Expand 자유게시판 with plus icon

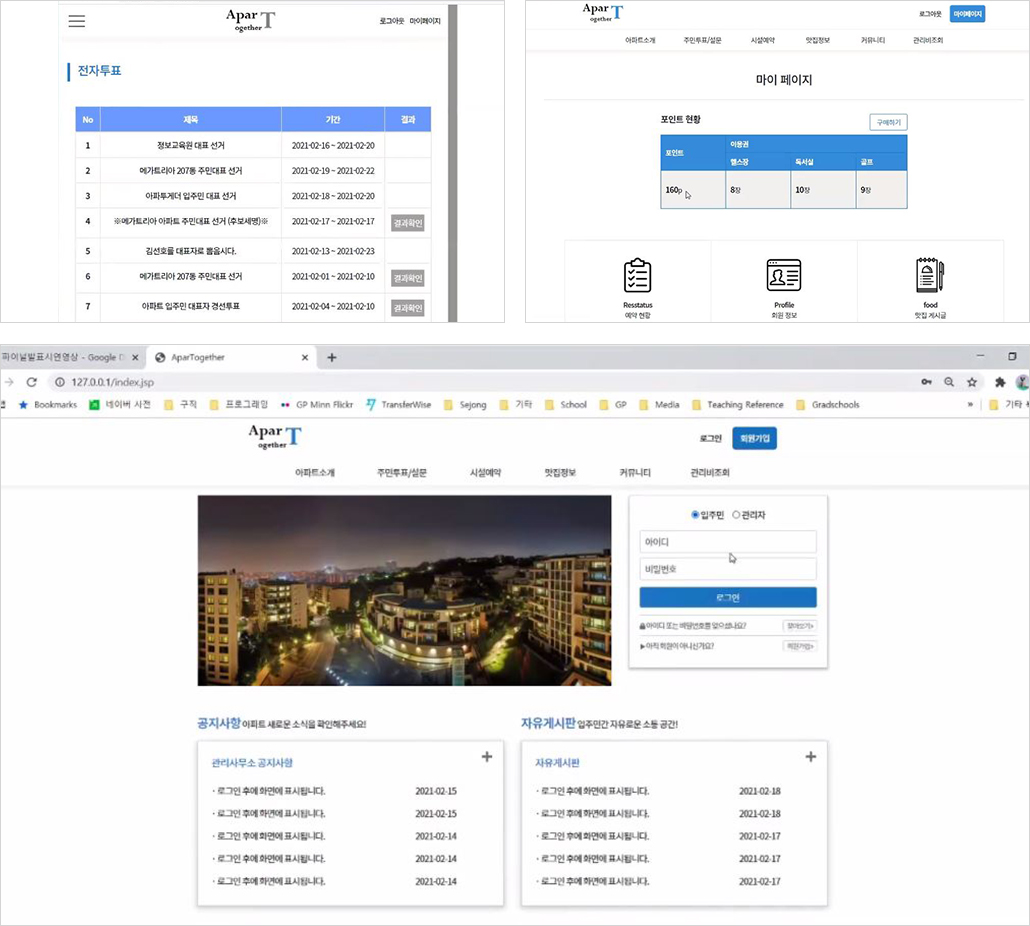click(811, 757)
